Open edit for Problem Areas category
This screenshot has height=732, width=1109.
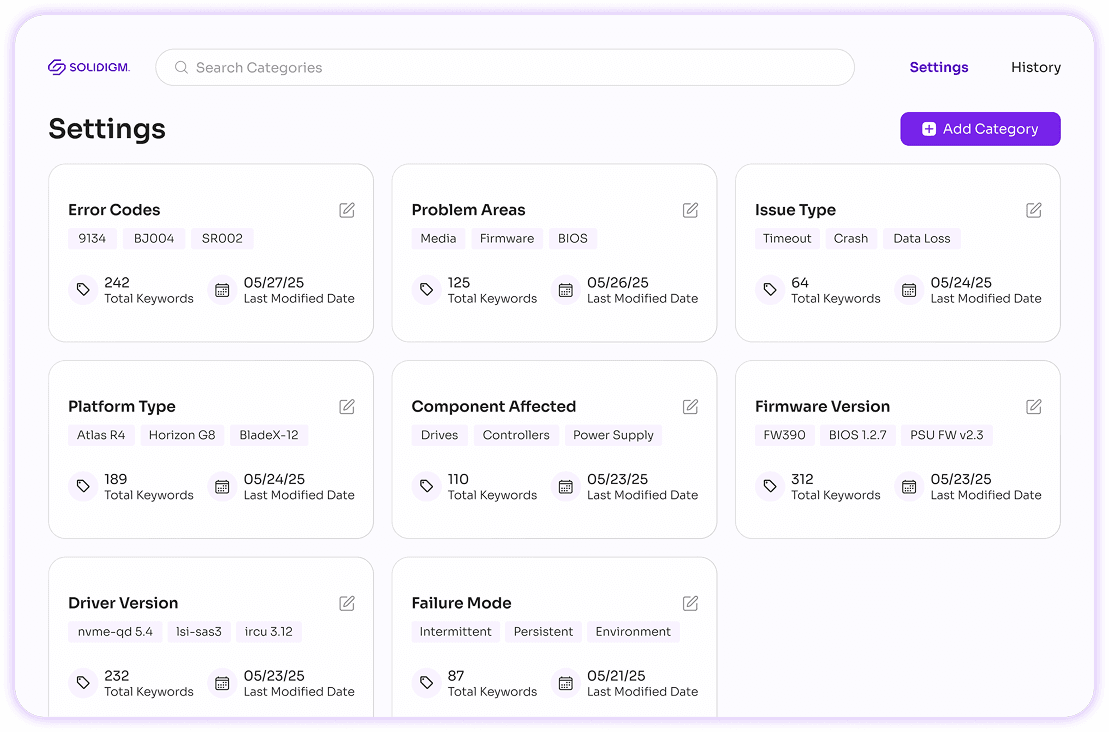click(x=690, y=210)
